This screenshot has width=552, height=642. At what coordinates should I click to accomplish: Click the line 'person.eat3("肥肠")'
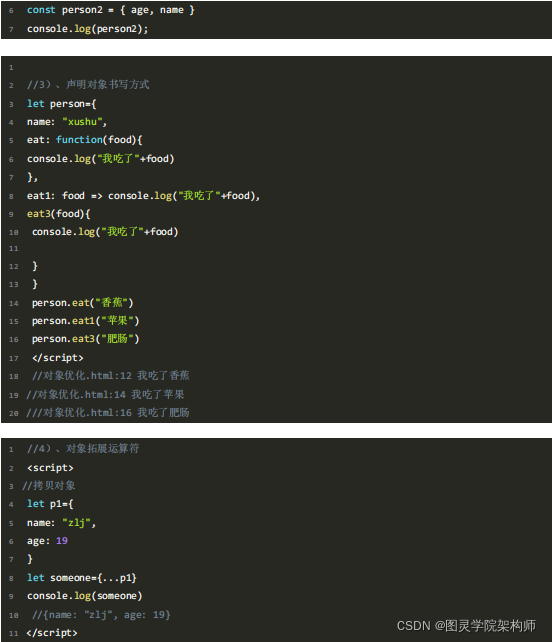click(85, 339)
